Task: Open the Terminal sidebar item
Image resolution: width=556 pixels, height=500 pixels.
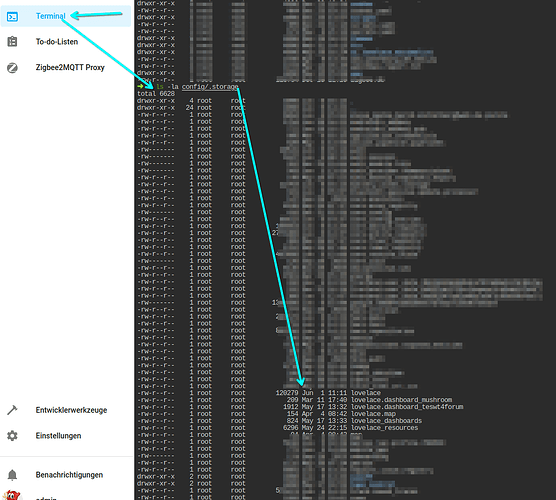Action: pos(66,16)
